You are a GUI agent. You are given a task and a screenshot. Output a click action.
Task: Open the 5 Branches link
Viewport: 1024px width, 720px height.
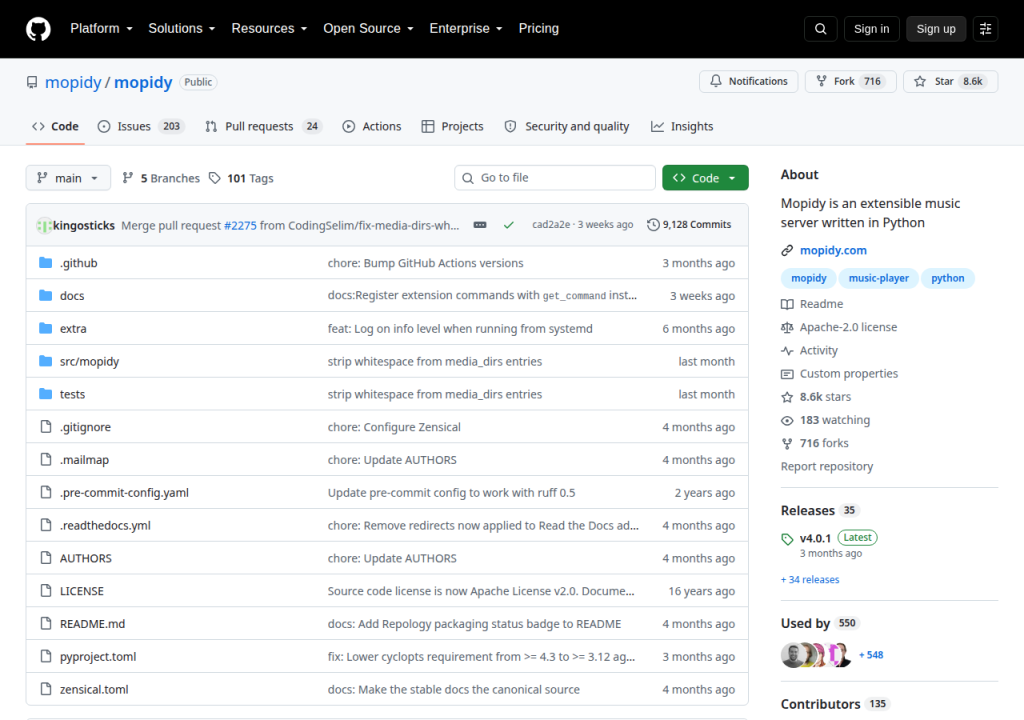click(161, 178)
